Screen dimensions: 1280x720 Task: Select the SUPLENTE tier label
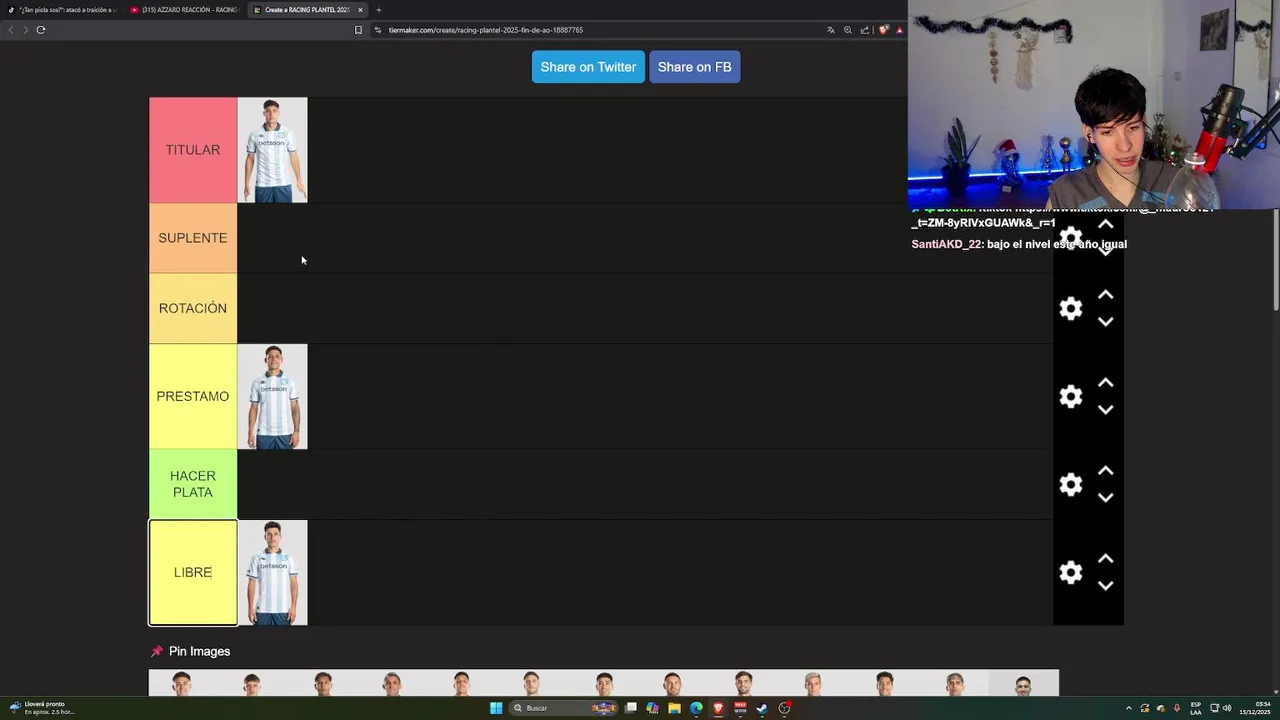pyautogui.click(x=193, y=238)
